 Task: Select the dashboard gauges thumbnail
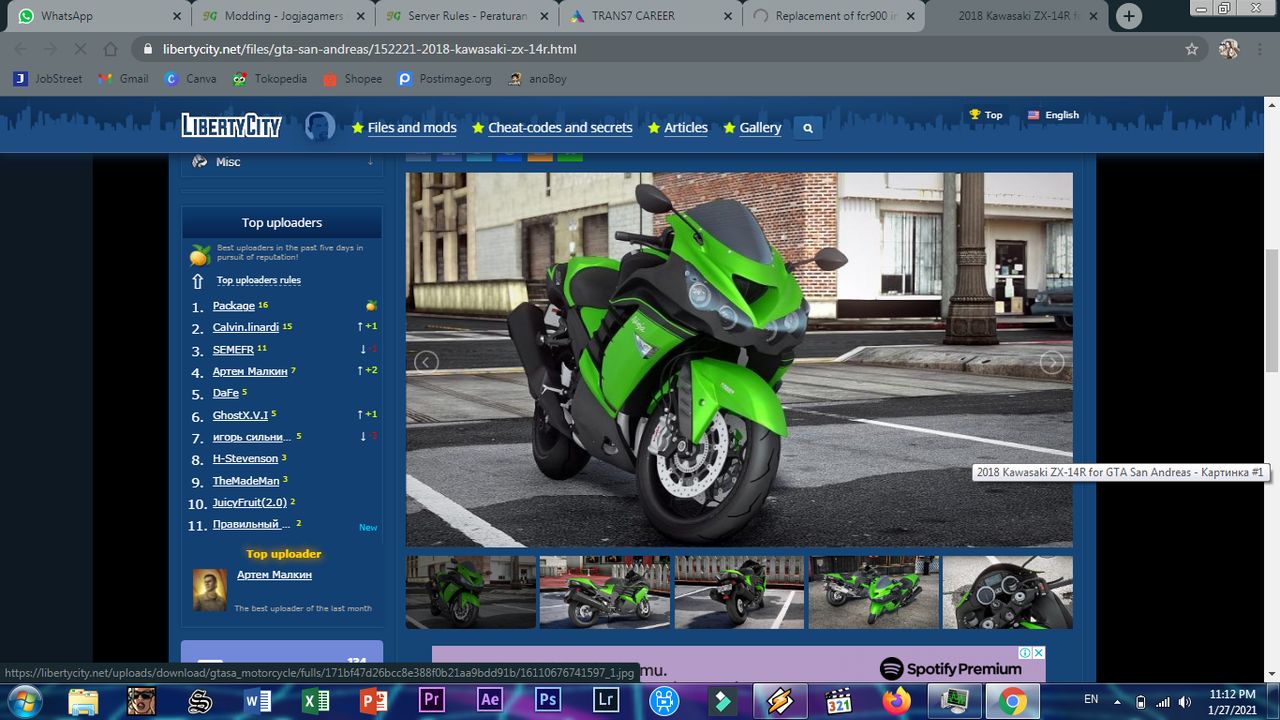pyautogui.click(x=1008, y=593)
